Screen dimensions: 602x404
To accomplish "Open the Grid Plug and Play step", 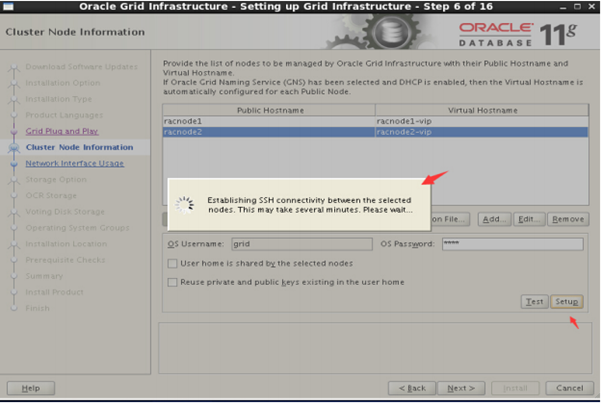I will (62, 131).
